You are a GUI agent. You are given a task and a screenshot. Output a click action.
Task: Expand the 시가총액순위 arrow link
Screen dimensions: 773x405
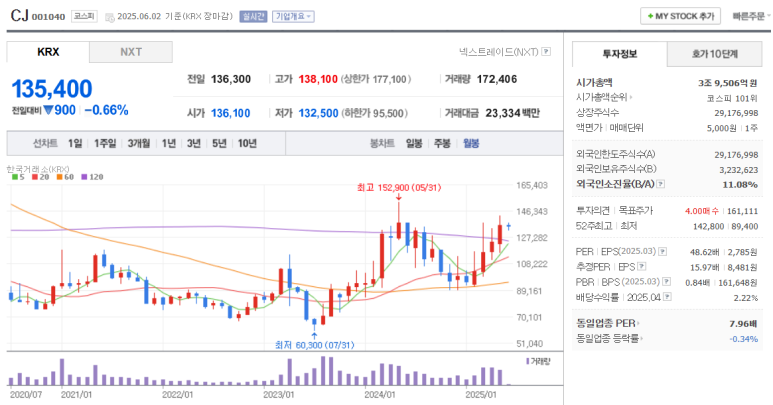pyautogui.click(x=604, y=98)
